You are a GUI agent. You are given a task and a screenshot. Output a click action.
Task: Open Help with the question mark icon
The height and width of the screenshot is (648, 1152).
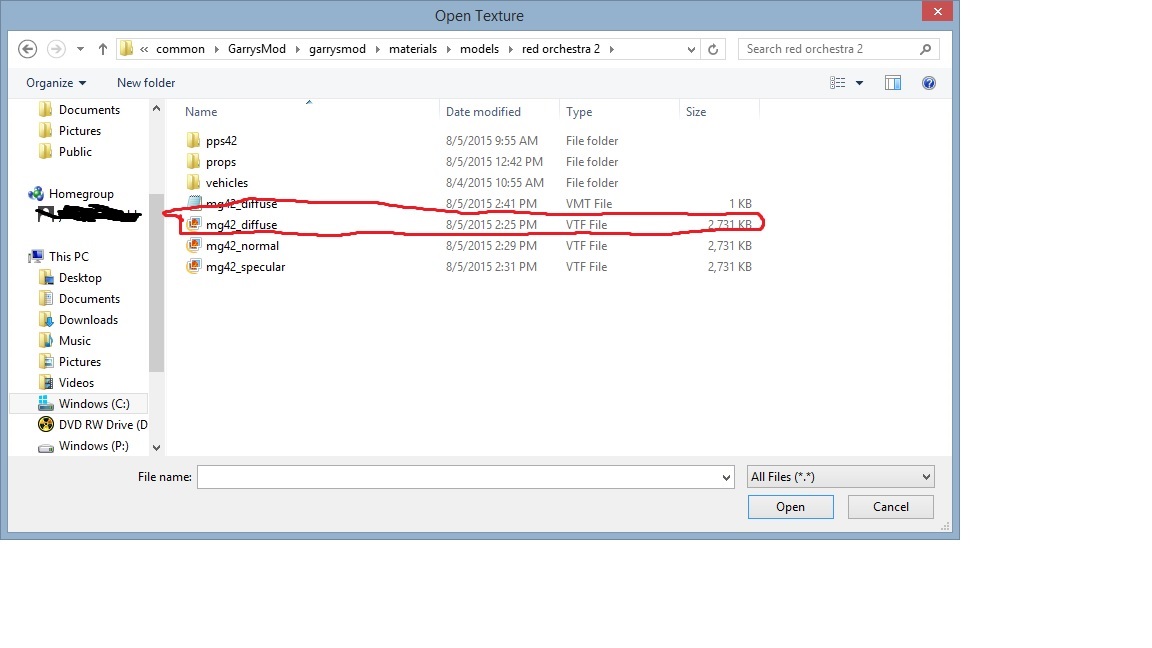[x=929, y=83]
